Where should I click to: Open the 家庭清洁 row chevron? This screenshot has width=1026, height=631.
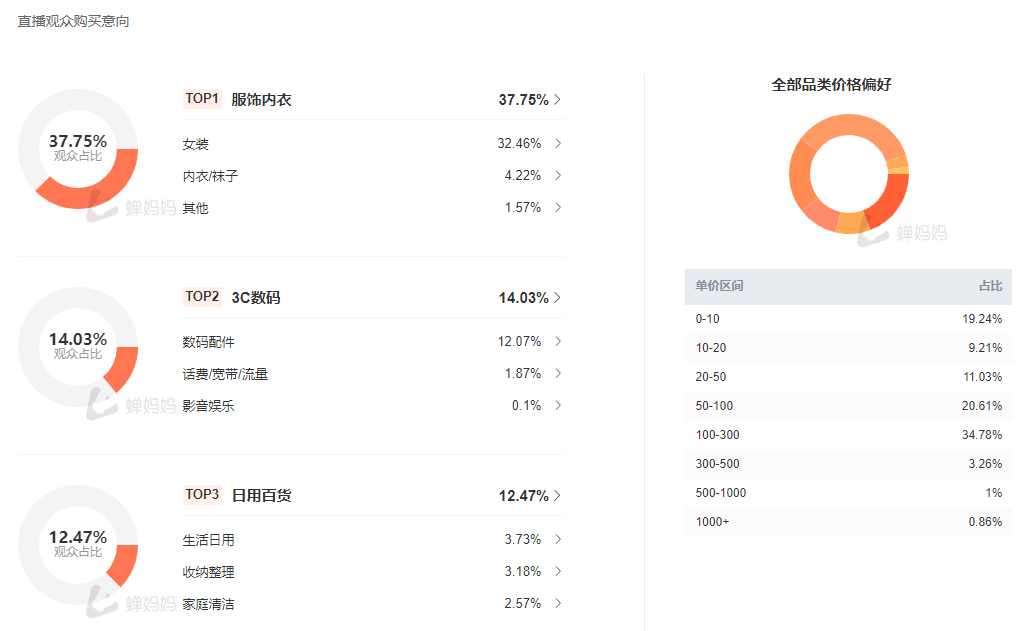558,604
